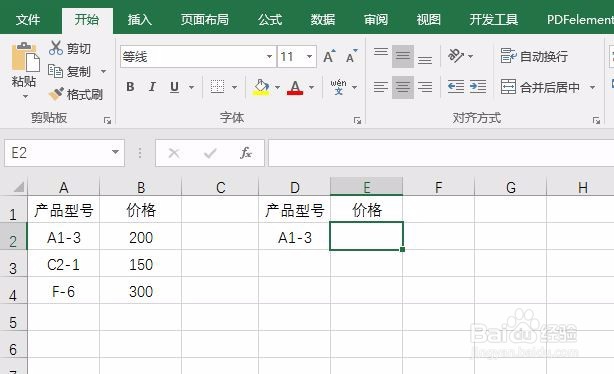Open Merge & Center dropdown arrow
The width and height of the screenshot is (614, 374).
coord(592,87)
